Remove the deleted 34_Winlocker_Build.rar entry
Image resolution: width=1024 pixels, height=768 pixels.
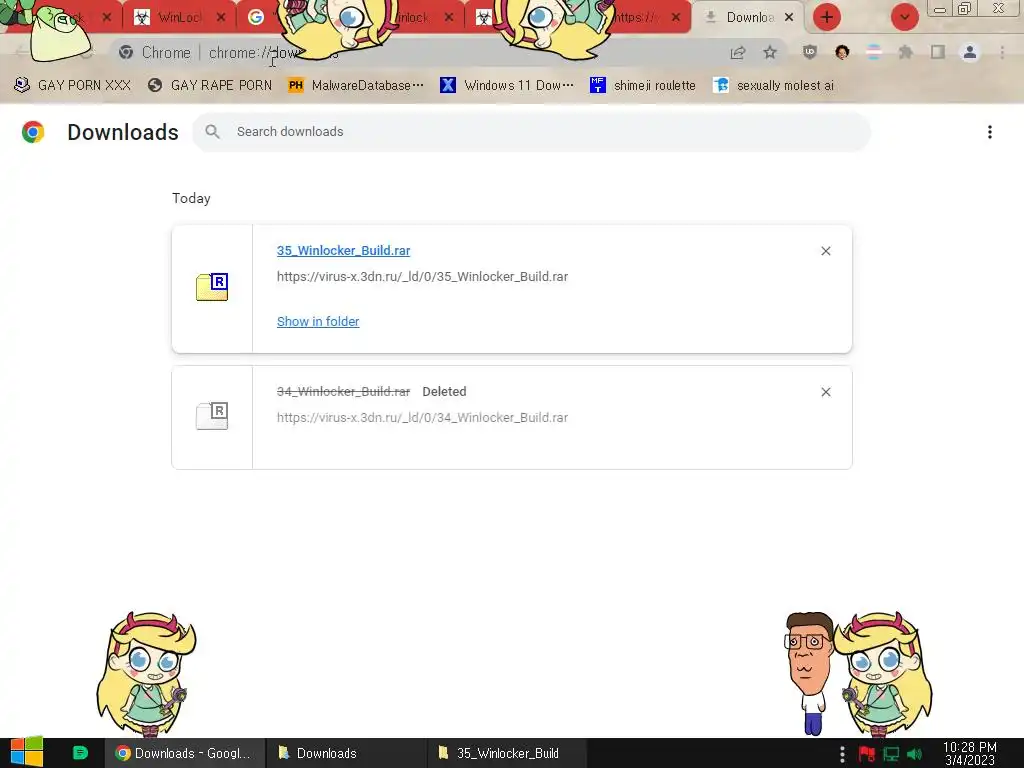[825, 392]
